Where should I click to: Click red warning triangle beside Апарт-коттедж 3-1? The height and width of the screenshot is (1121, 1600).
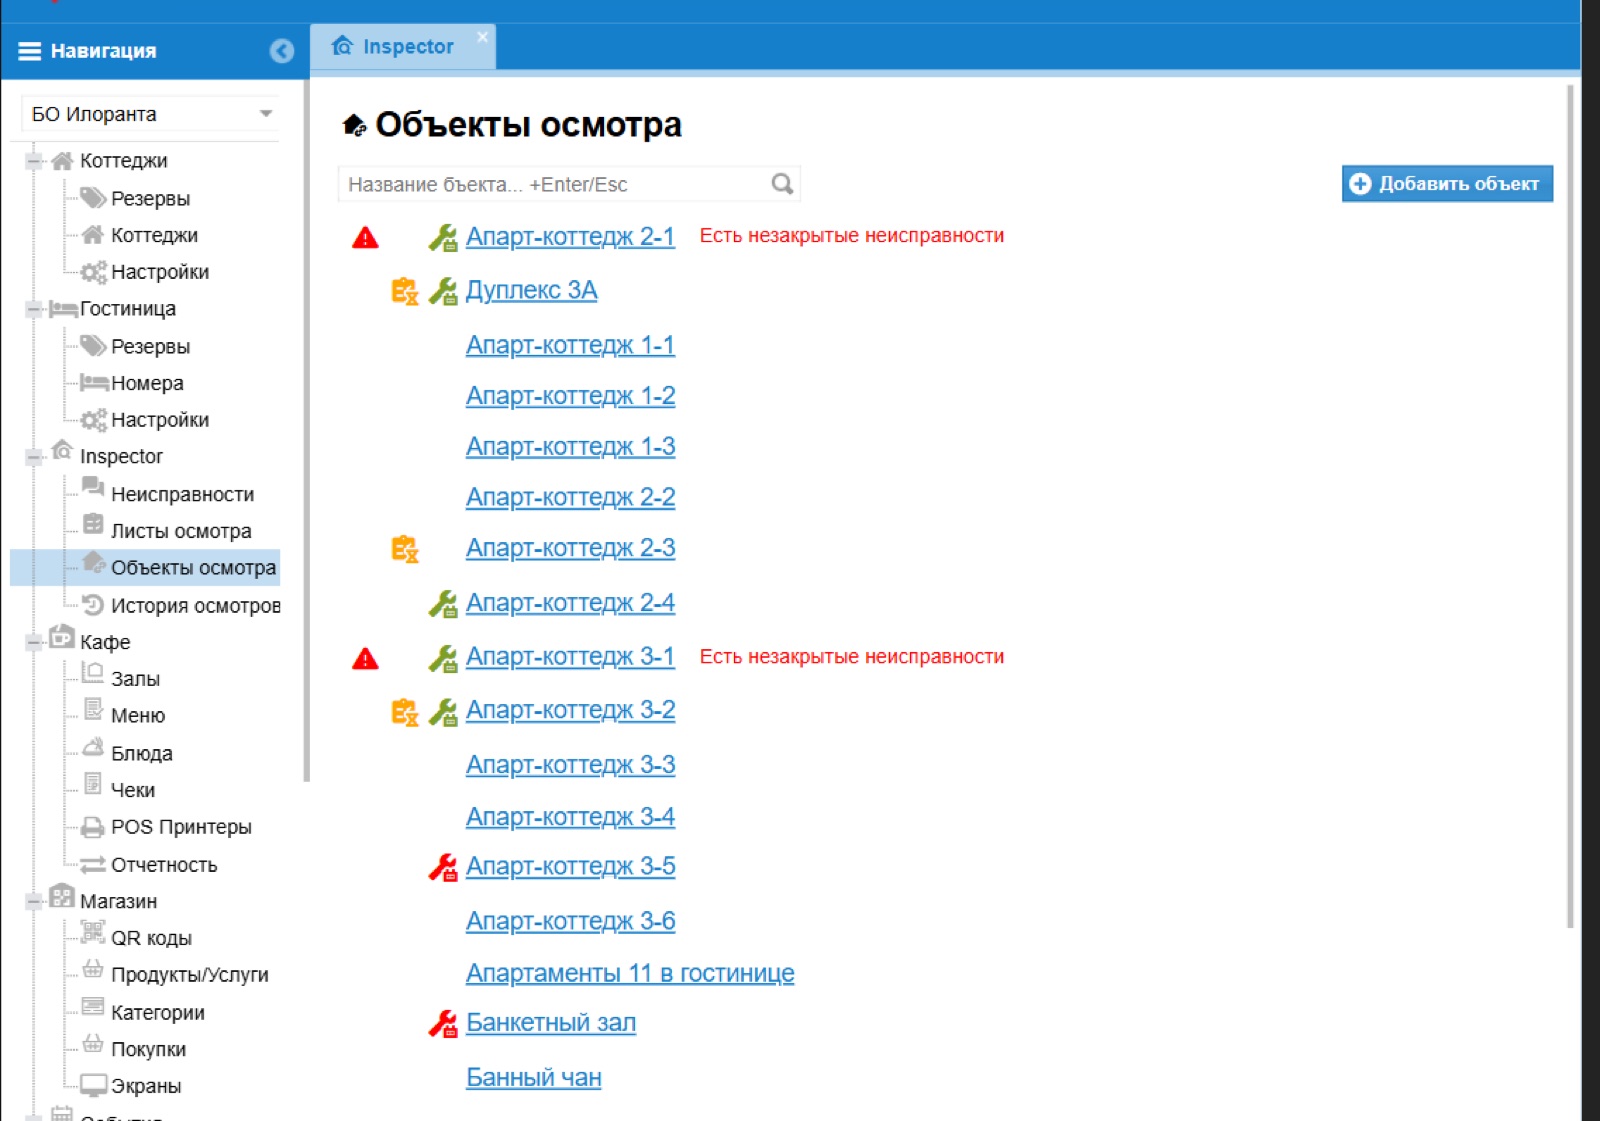click(x=365, y=659)
